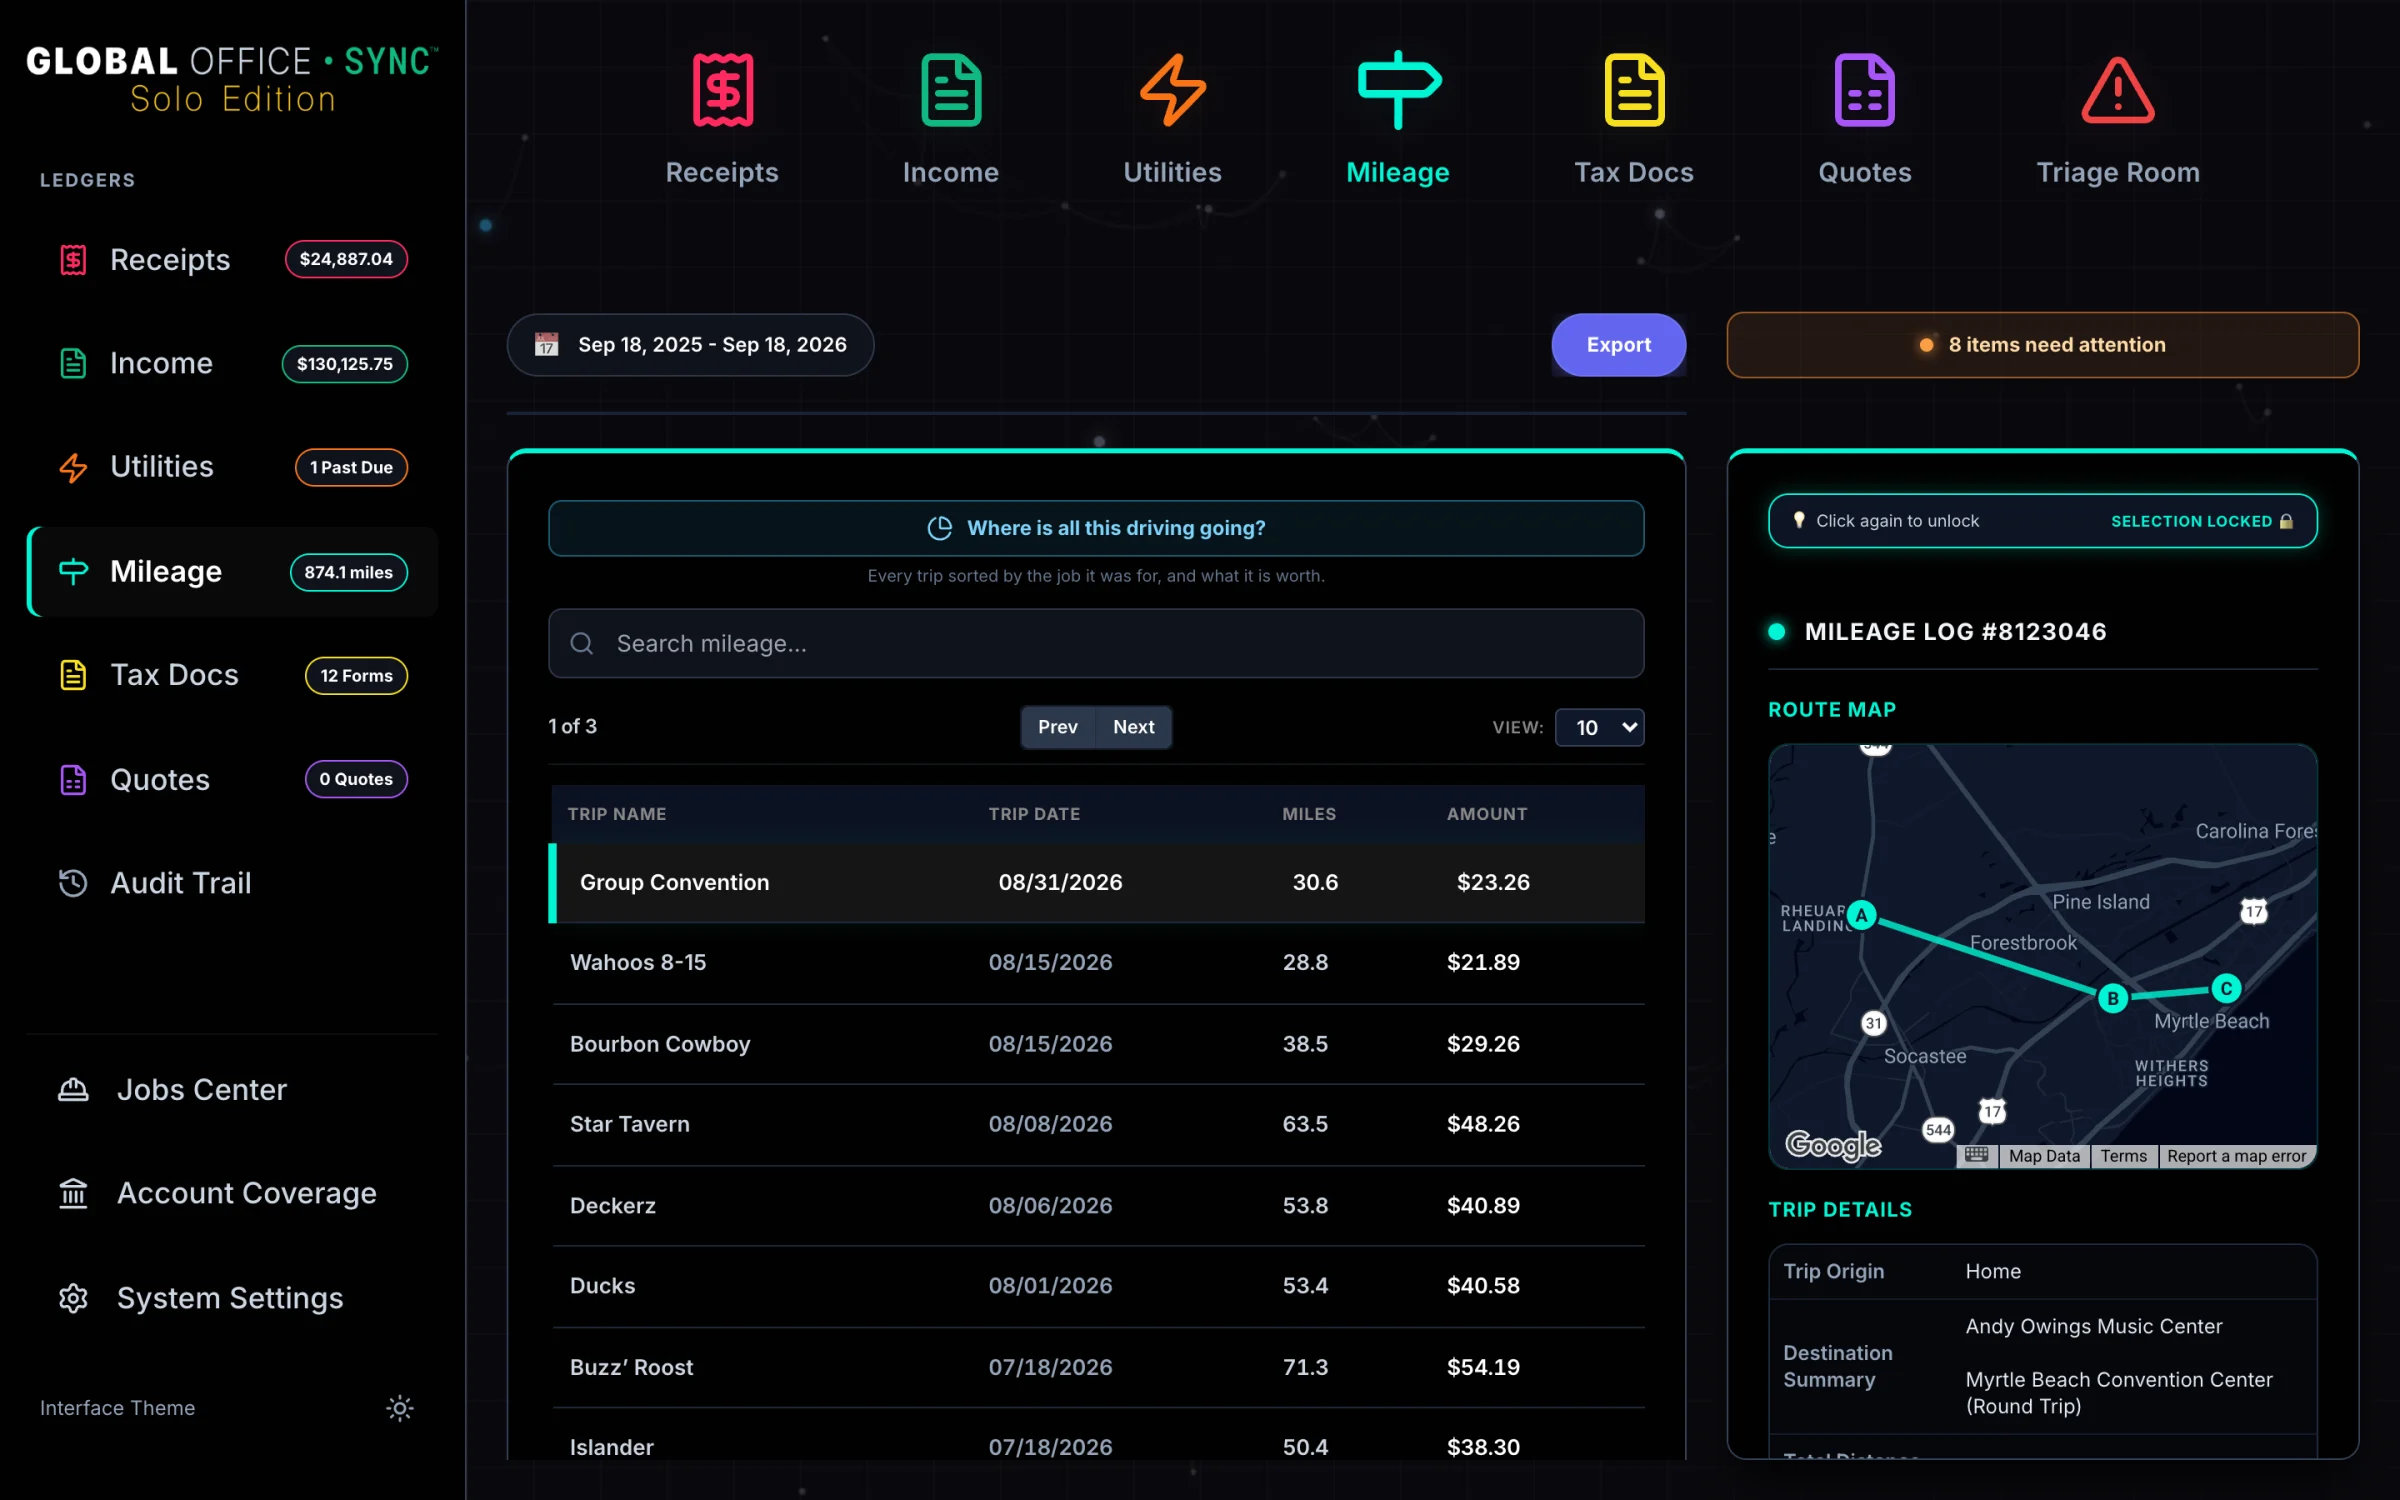Open the date range picker Sep 18, 2025
Screen dimensions: 2400x1500
690,345
